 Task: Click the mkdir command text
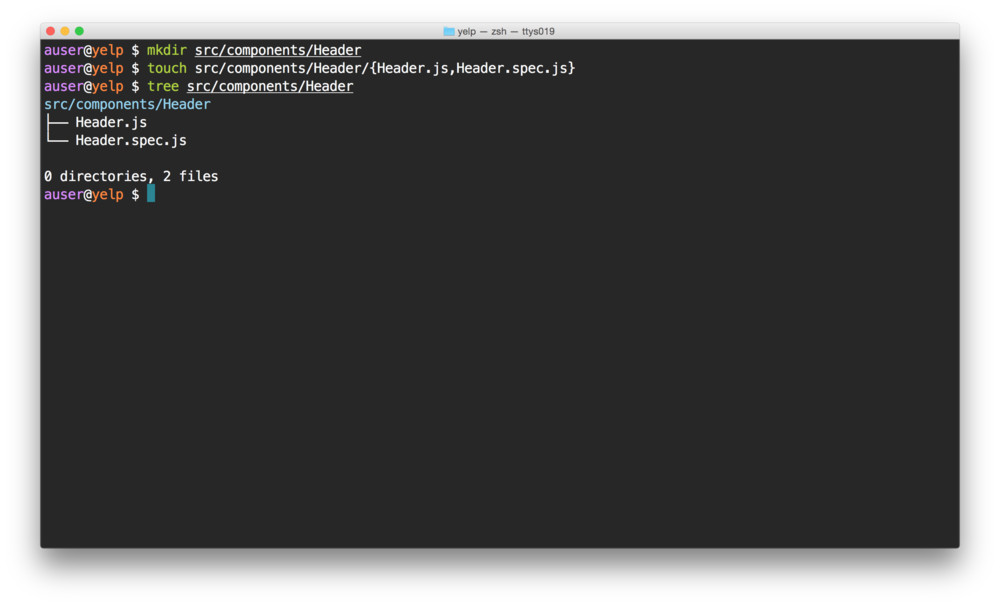pyautogui.click(x=167, y=50)
